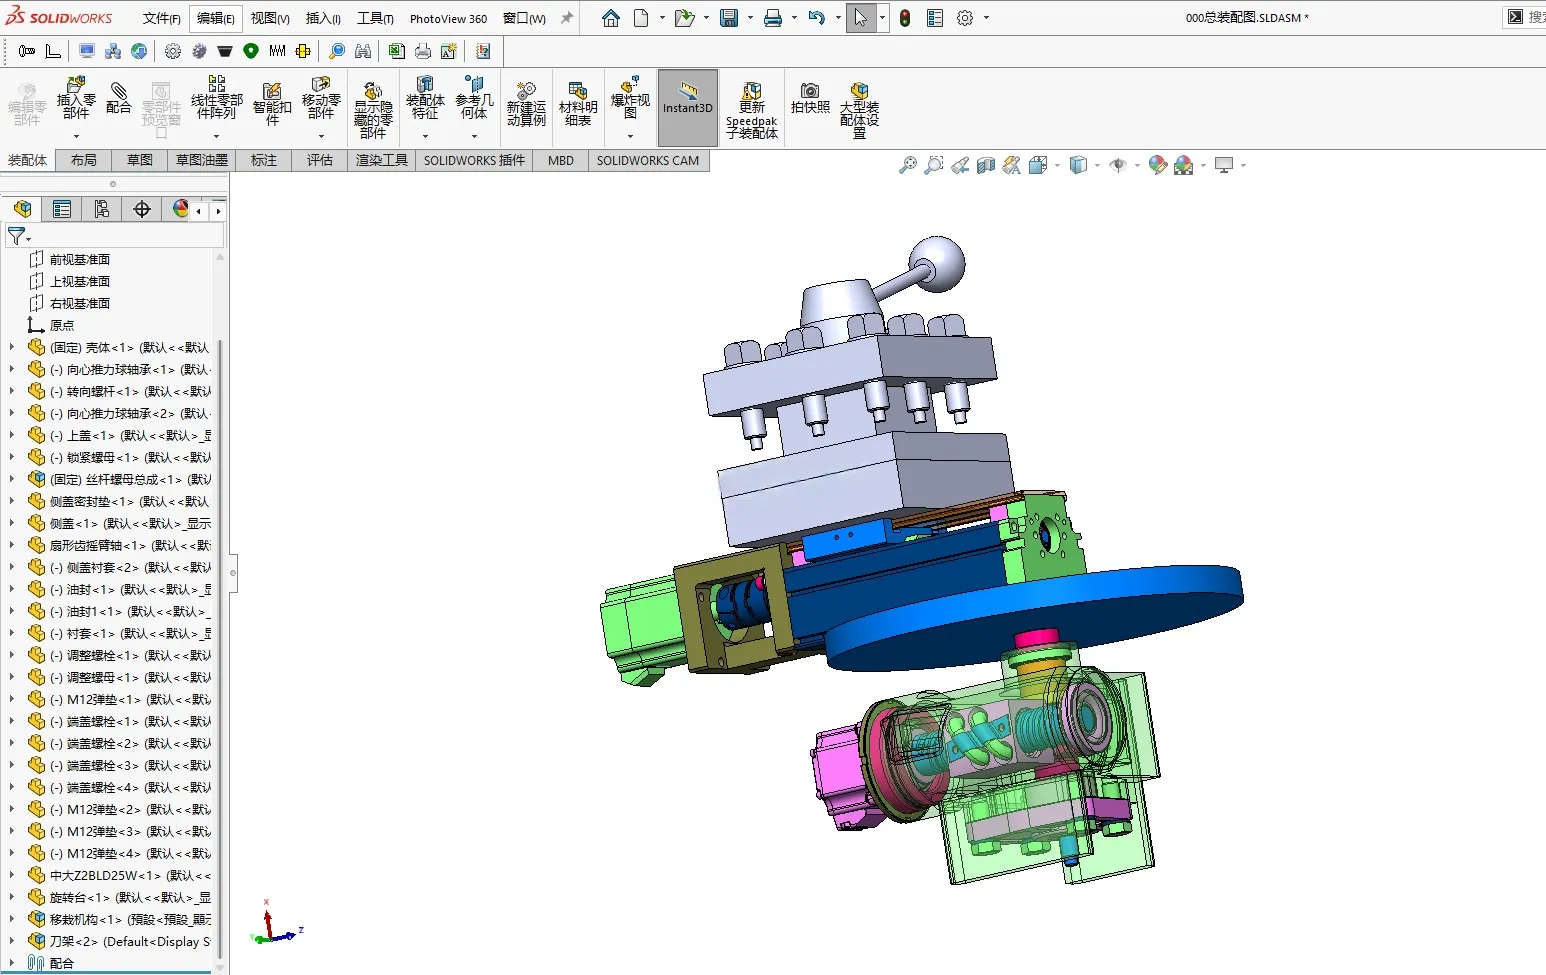Image resolution: width=1546 pixels, height=975 pixels.
Task: Click the Edit Appearance color ball icon
Action: tap(1158, 165)
